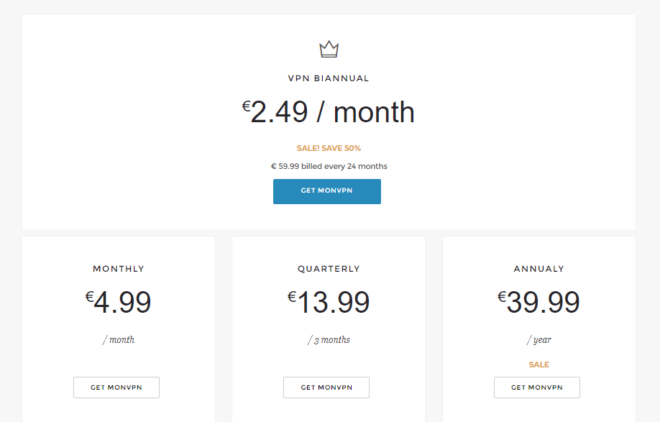Click the euro symbol beside 2.49
This screenshot has height=422, width=660.
tap(246, 106)
